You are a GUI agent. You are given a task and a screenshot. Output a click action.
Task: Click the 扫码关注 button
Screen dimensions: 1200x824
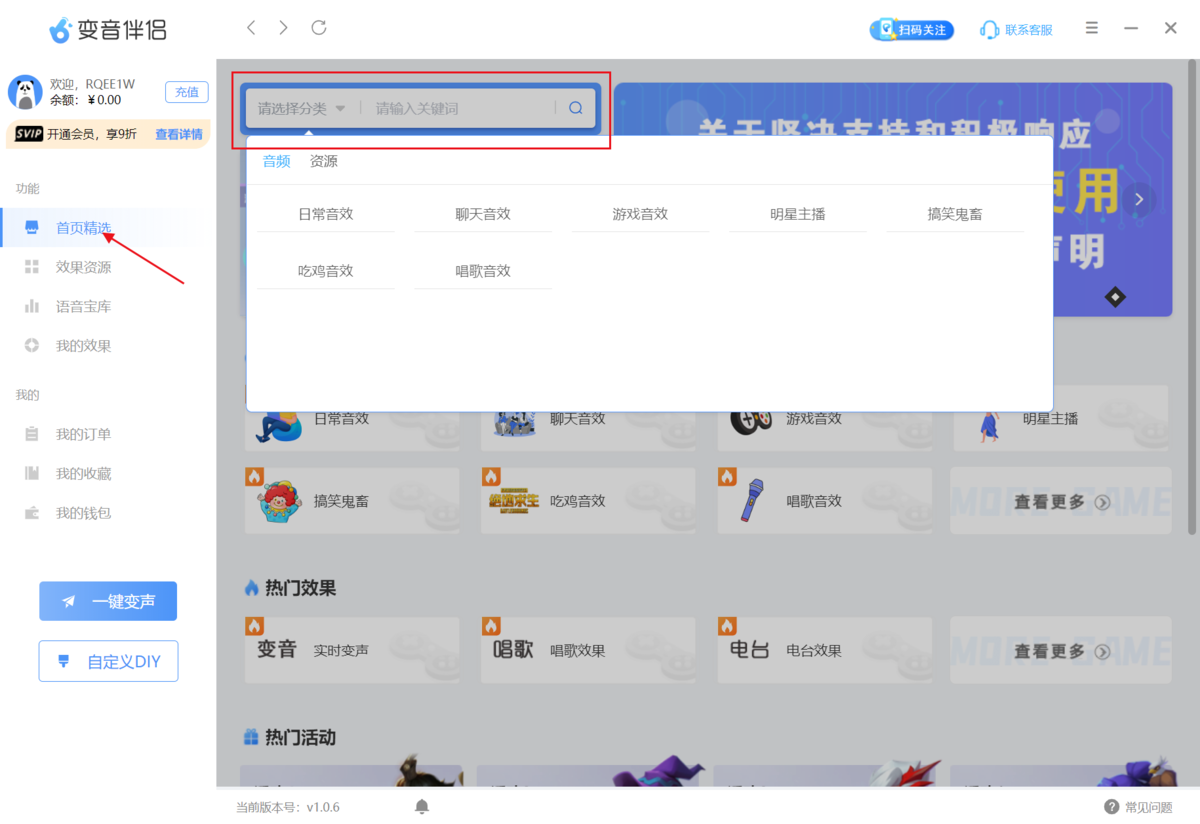(x=912, y=30)
